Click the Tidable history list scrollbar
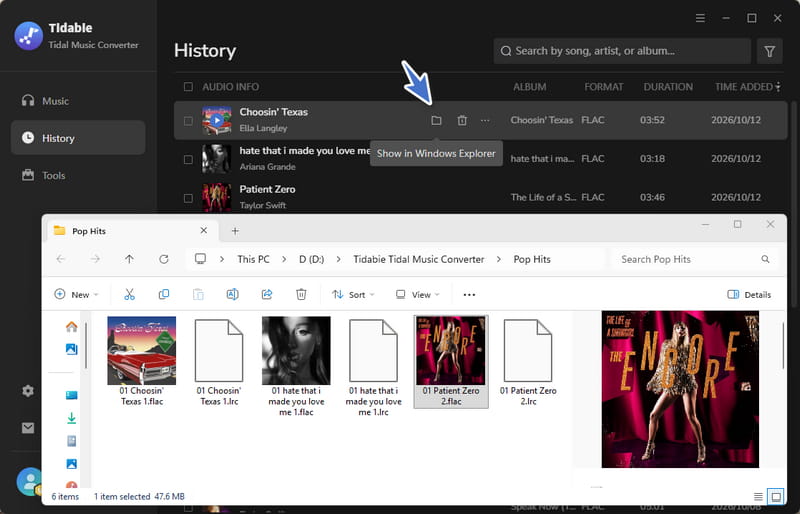Viewport: 800px width, 514px height. pos(793,204)
